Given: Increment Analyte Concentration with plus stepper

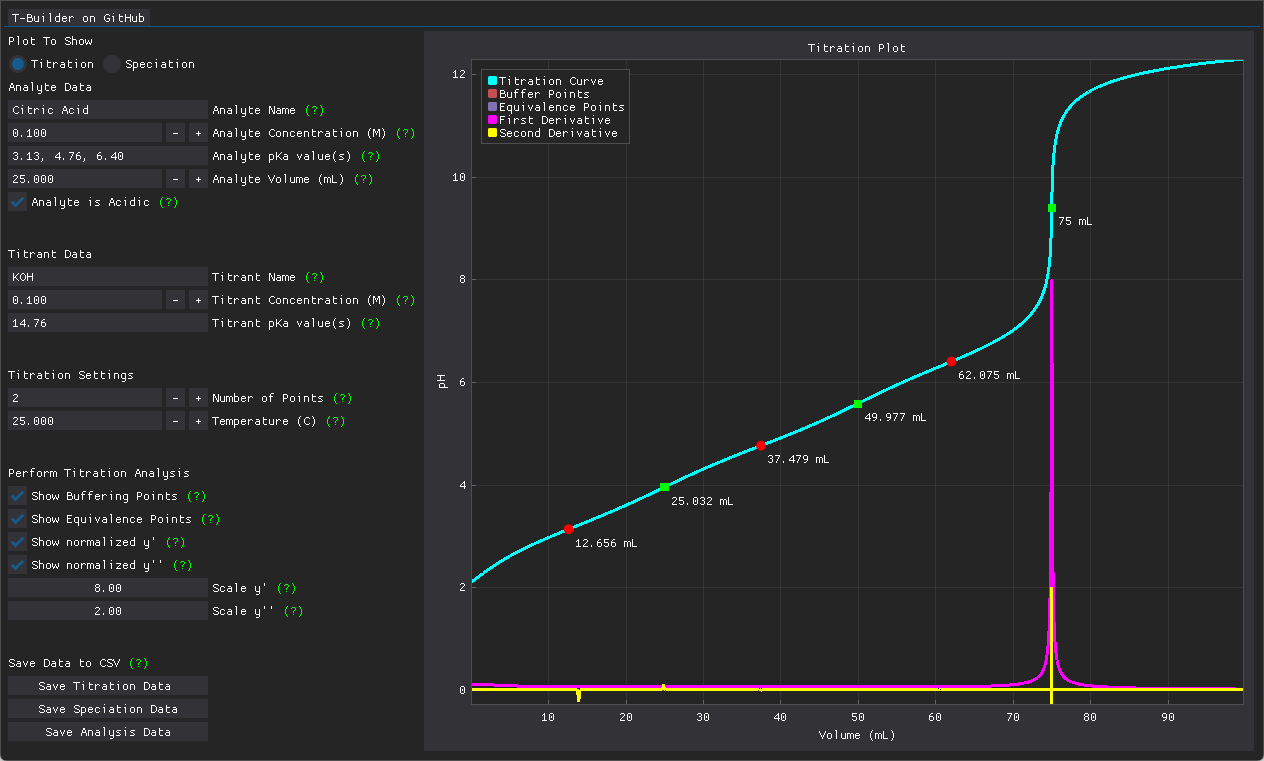Looking at the screenshot, I should [197, 132].
